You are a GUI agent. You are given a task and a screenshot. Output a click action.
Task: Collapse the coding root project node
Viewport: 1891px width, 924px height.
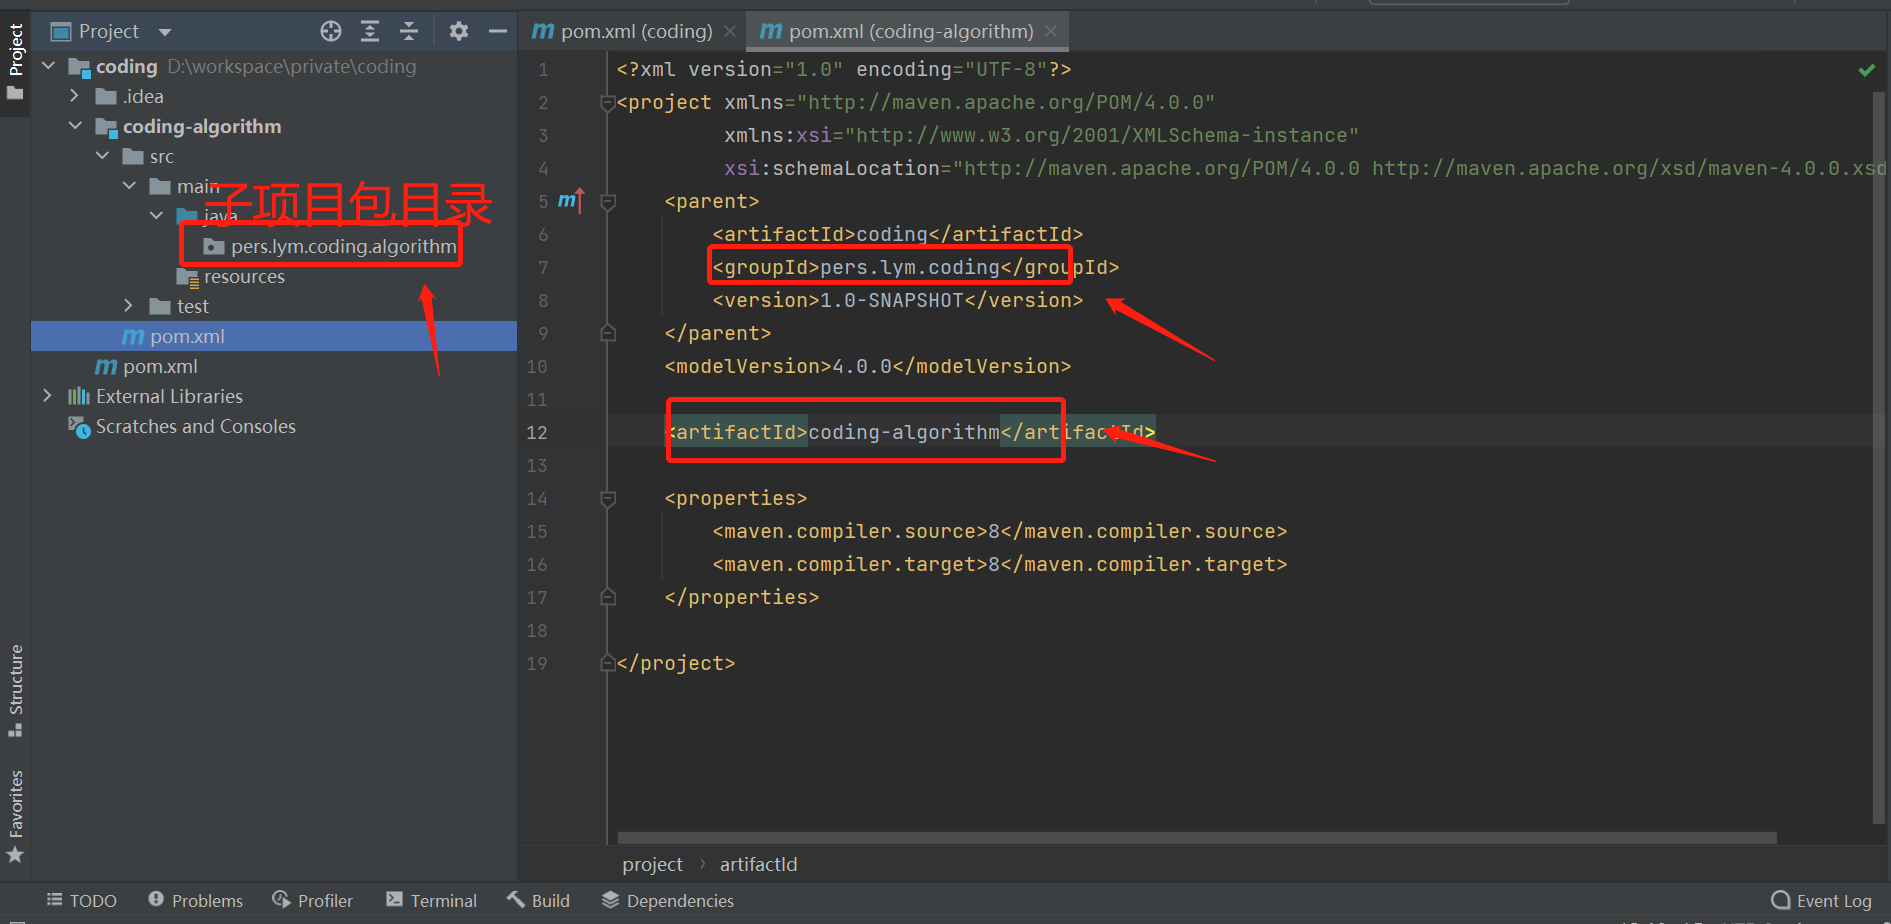click(x=48, y=66)
